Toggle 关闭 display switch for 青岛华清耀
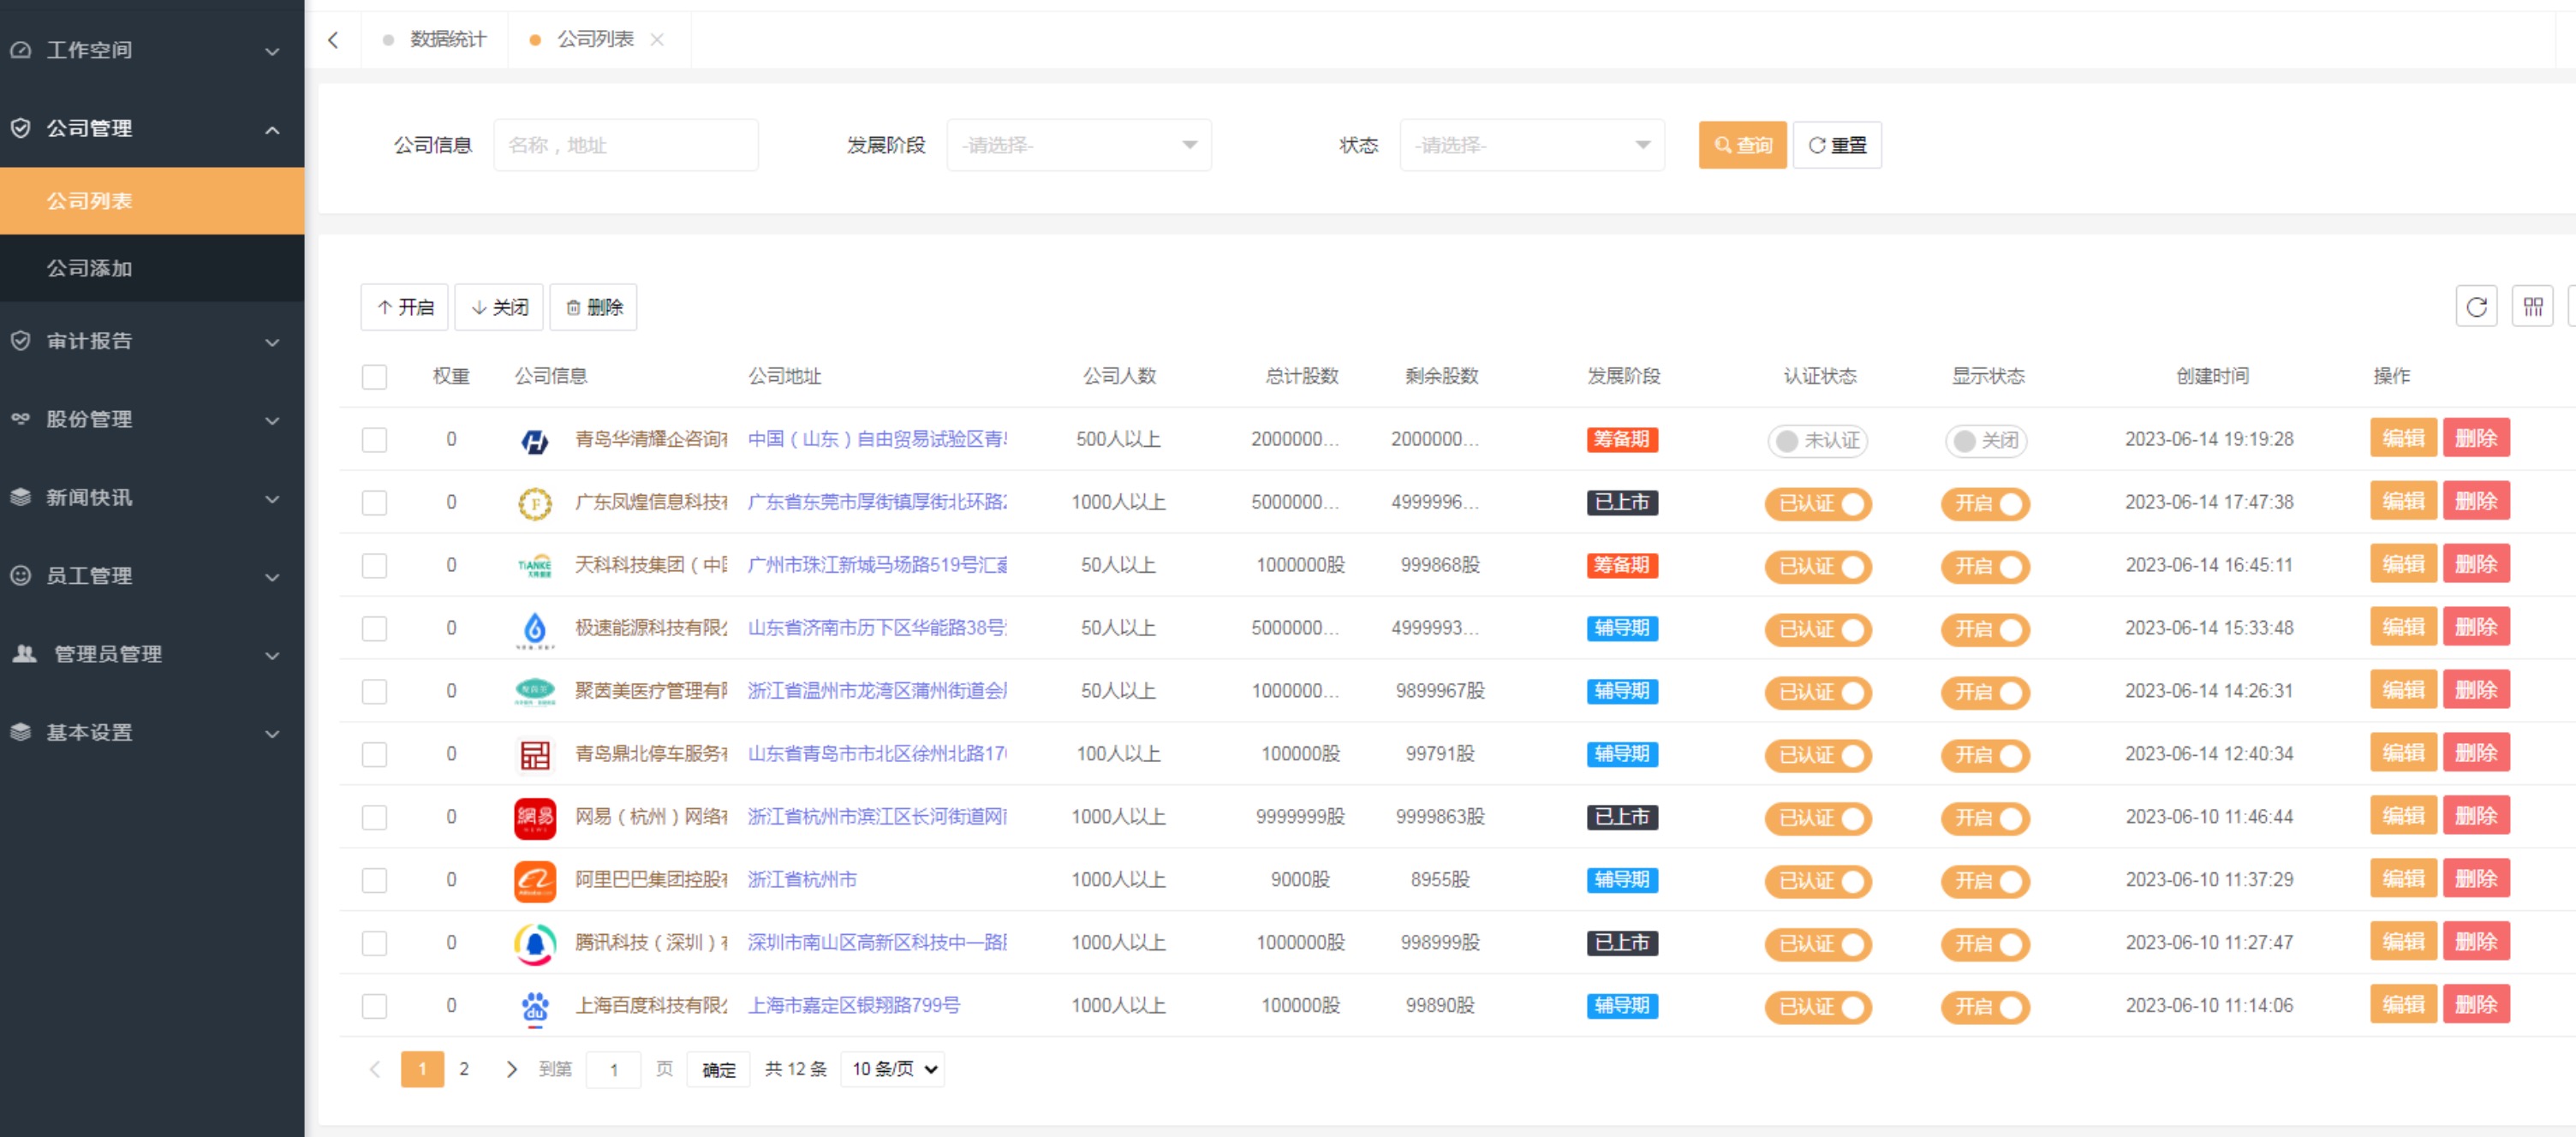The width and height of the screenshot is (2576, 1137). click(1985, 441)
